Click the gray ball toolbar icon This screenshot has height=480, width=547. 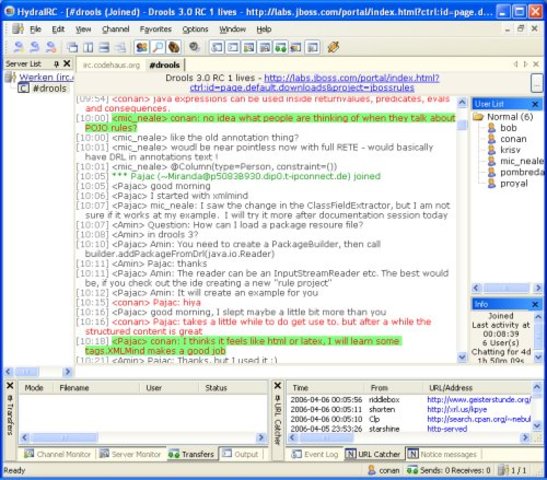194,47
